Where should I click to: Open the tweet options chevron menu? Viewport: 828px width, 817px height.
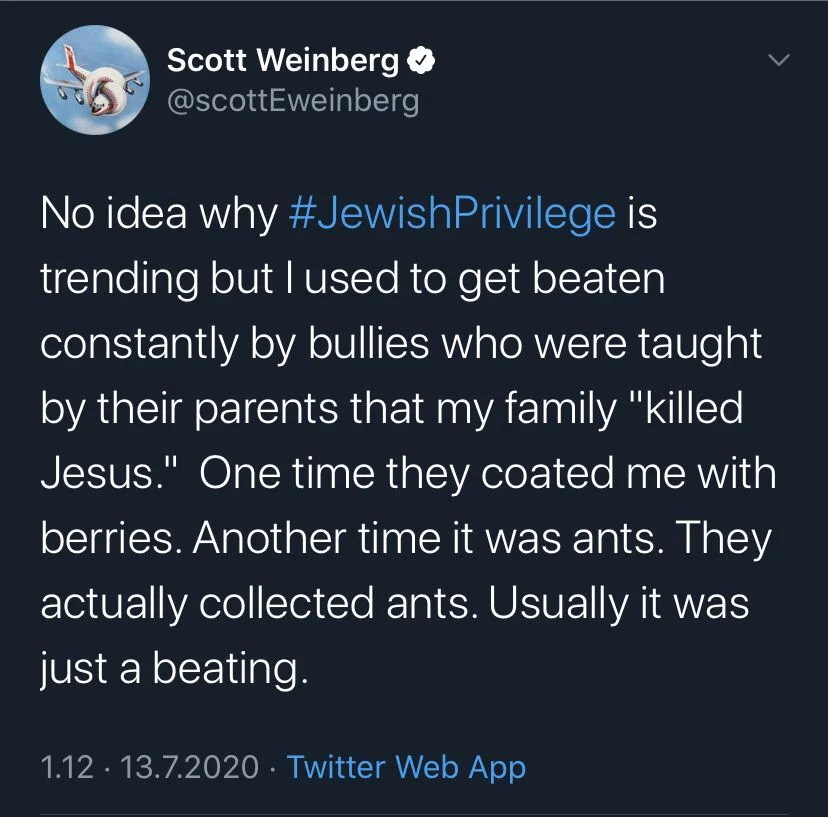(779, 62)
